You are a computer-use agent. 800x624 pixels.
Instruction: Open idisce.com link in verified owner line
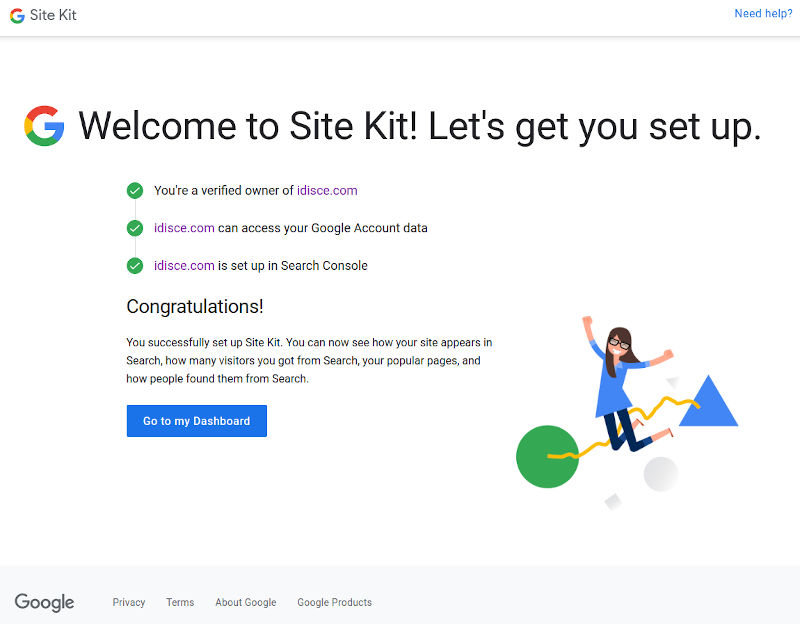[327, 190]
